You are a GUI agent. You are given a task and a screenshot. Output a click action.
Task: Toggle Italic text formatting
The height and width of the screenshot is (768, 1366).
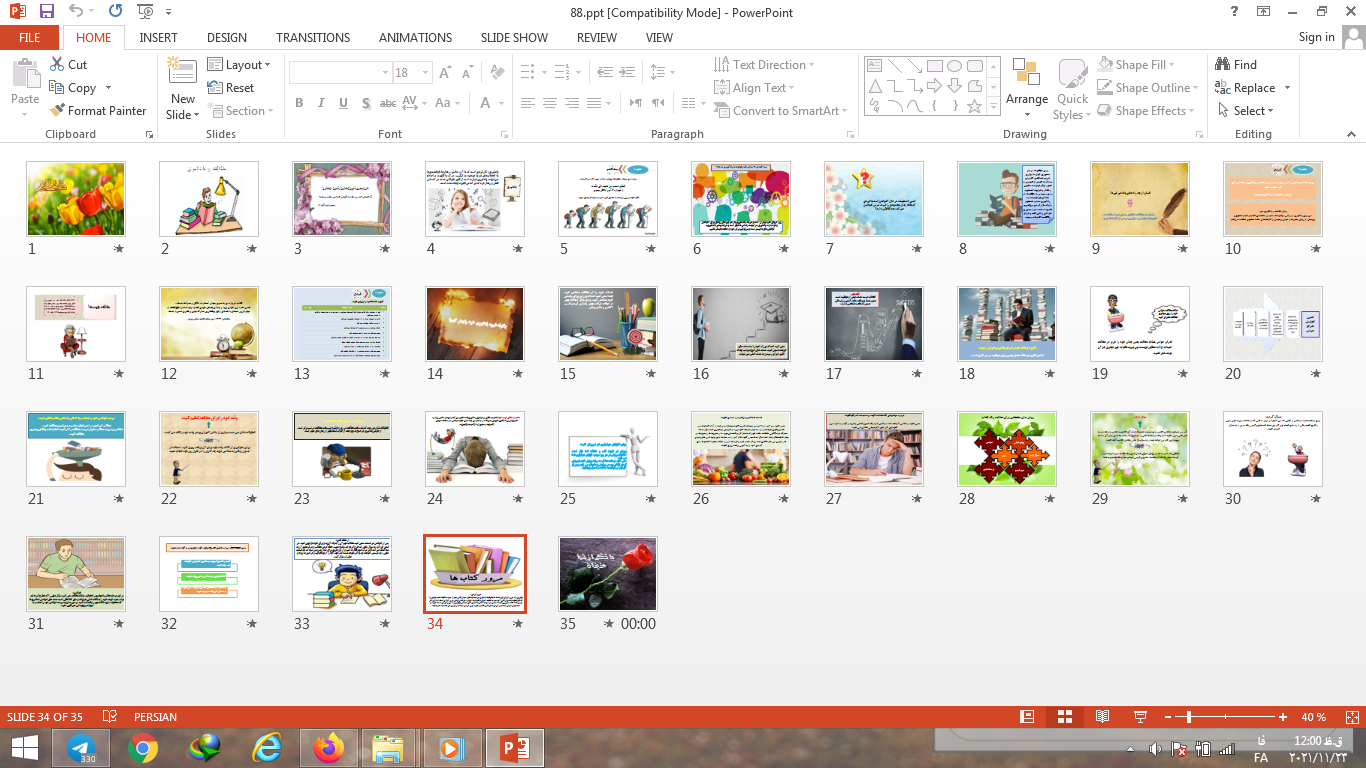pos(321,103)
